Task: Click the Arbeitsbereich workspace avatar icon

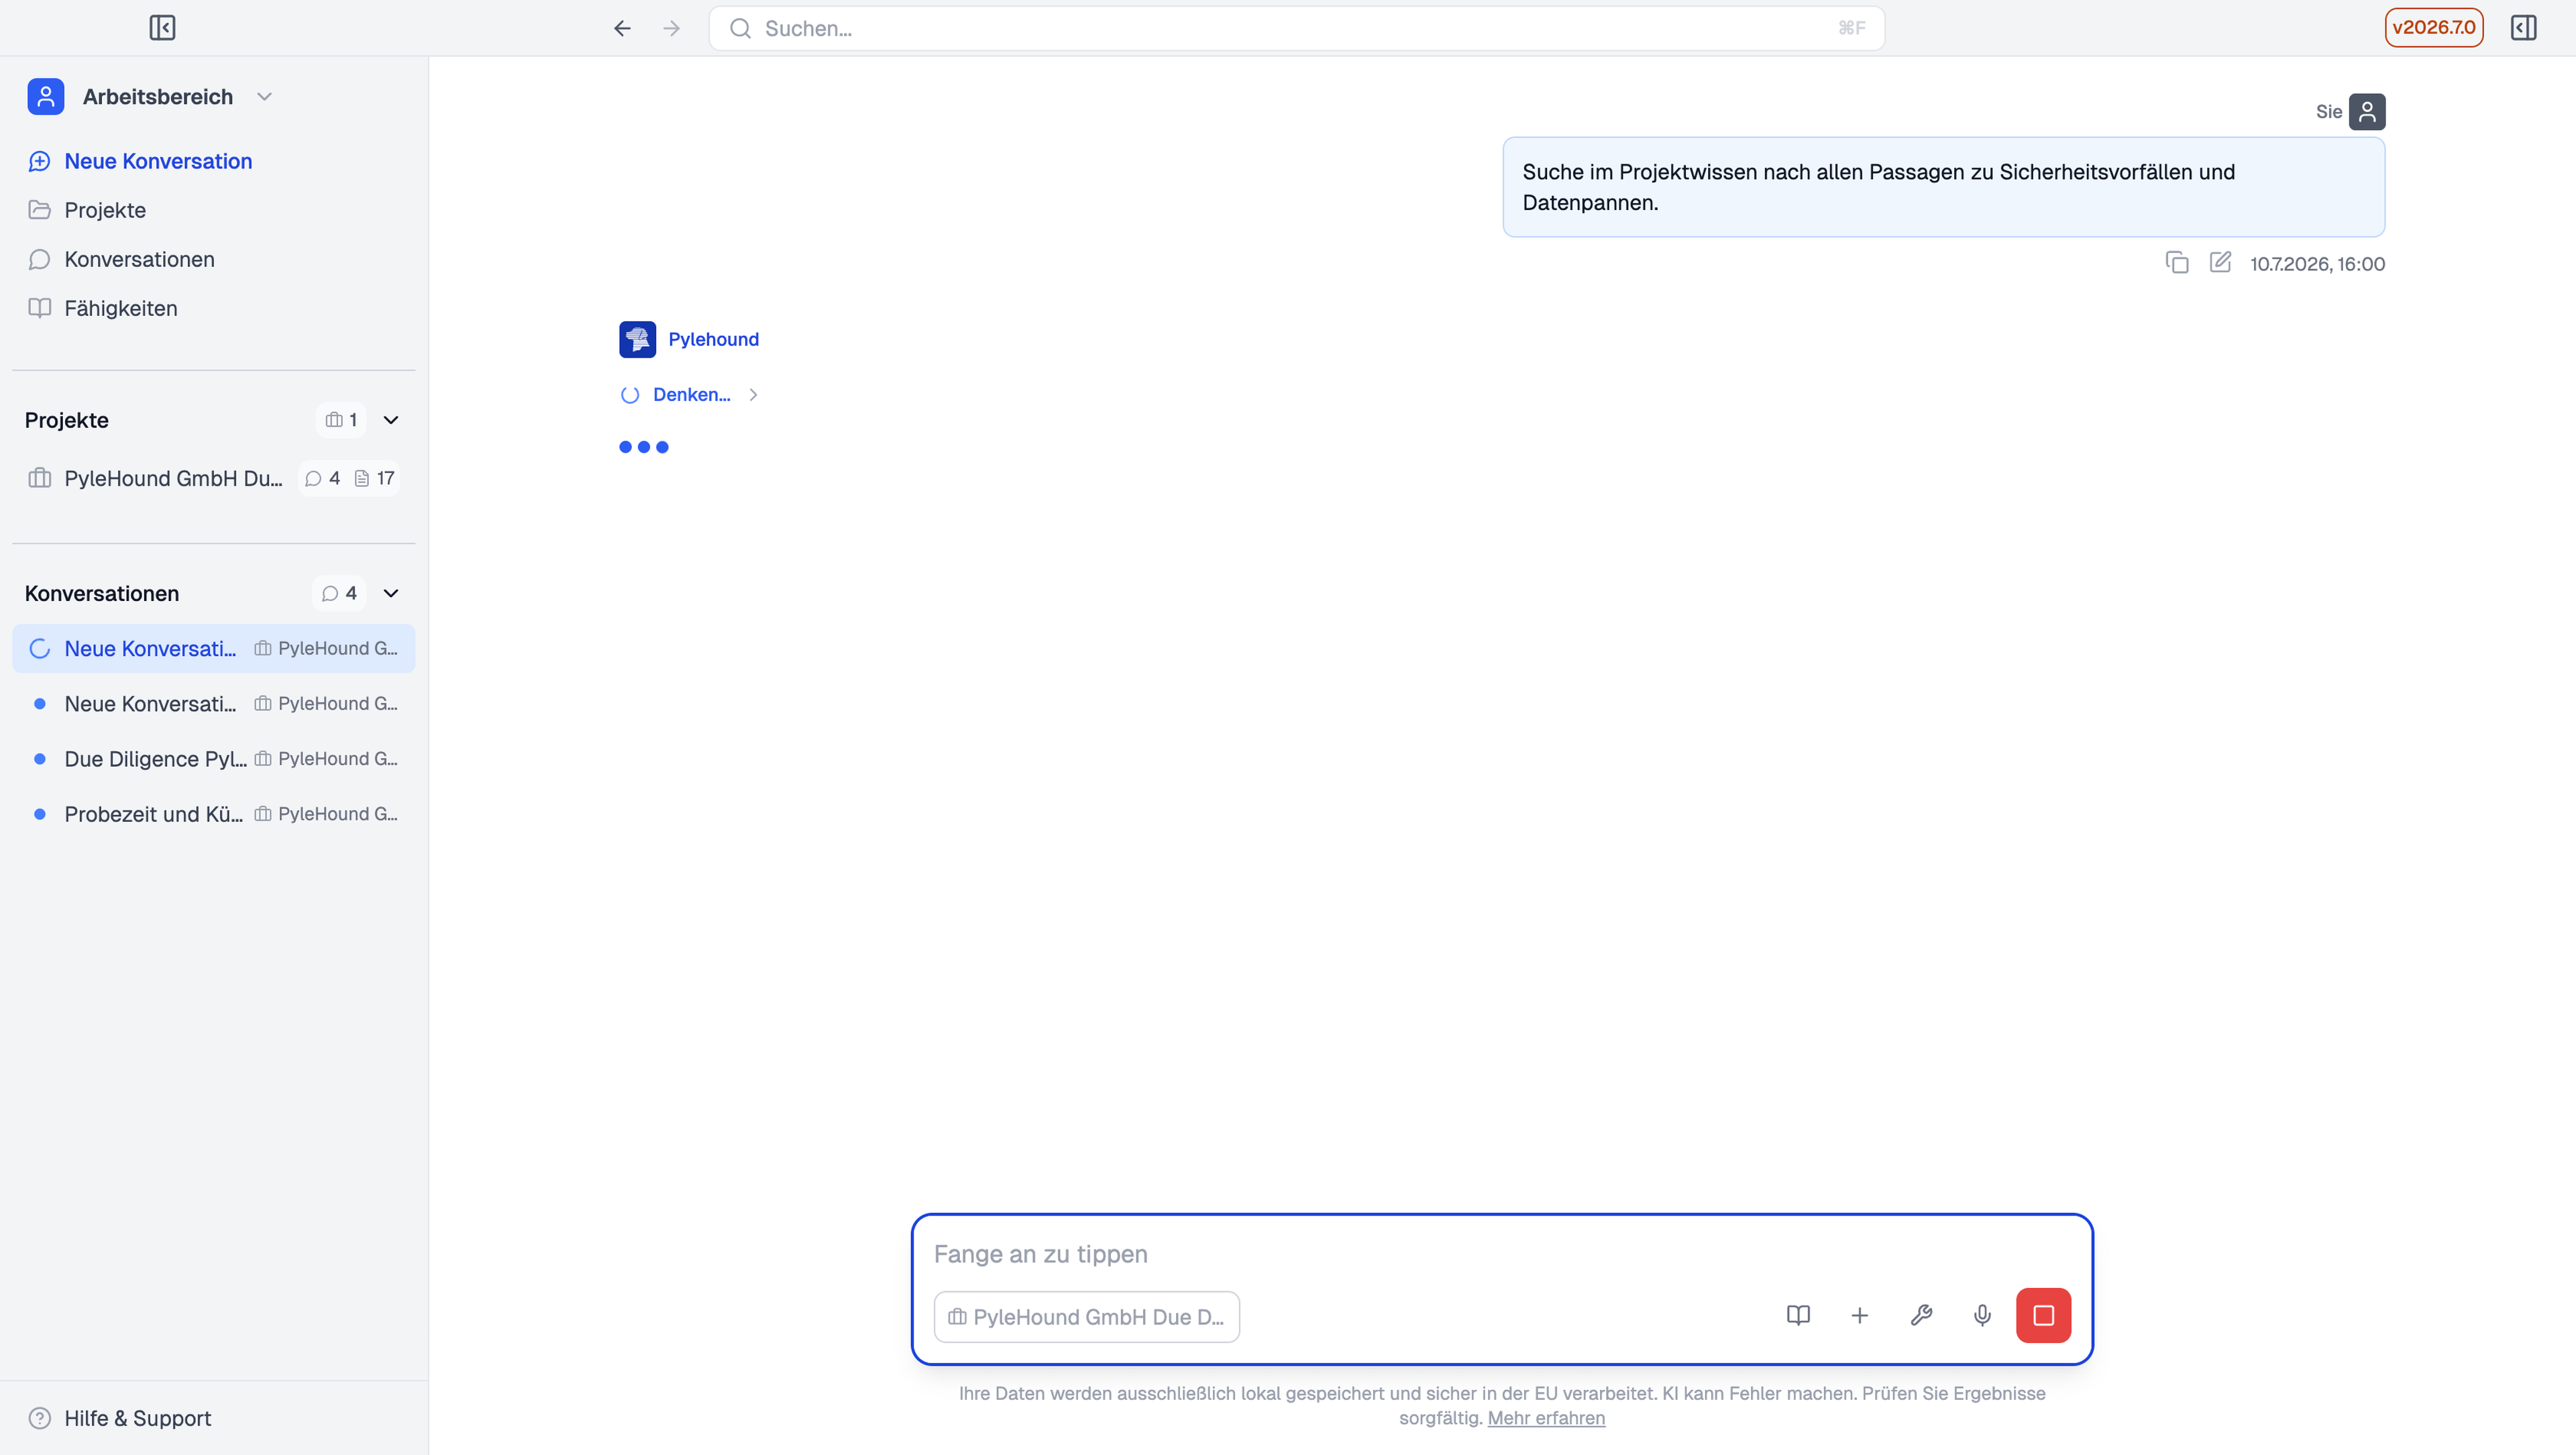Action: coord(46,97)
